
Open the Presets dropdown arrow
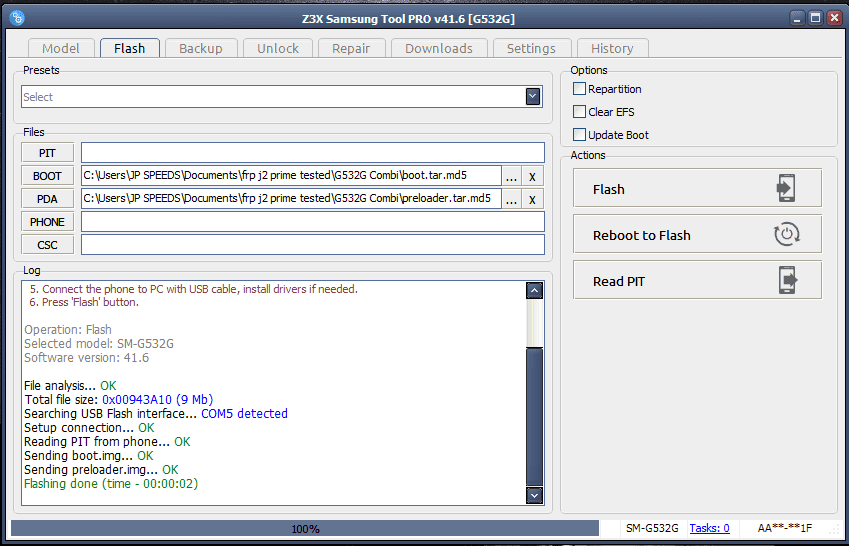[x=533, y=96]
